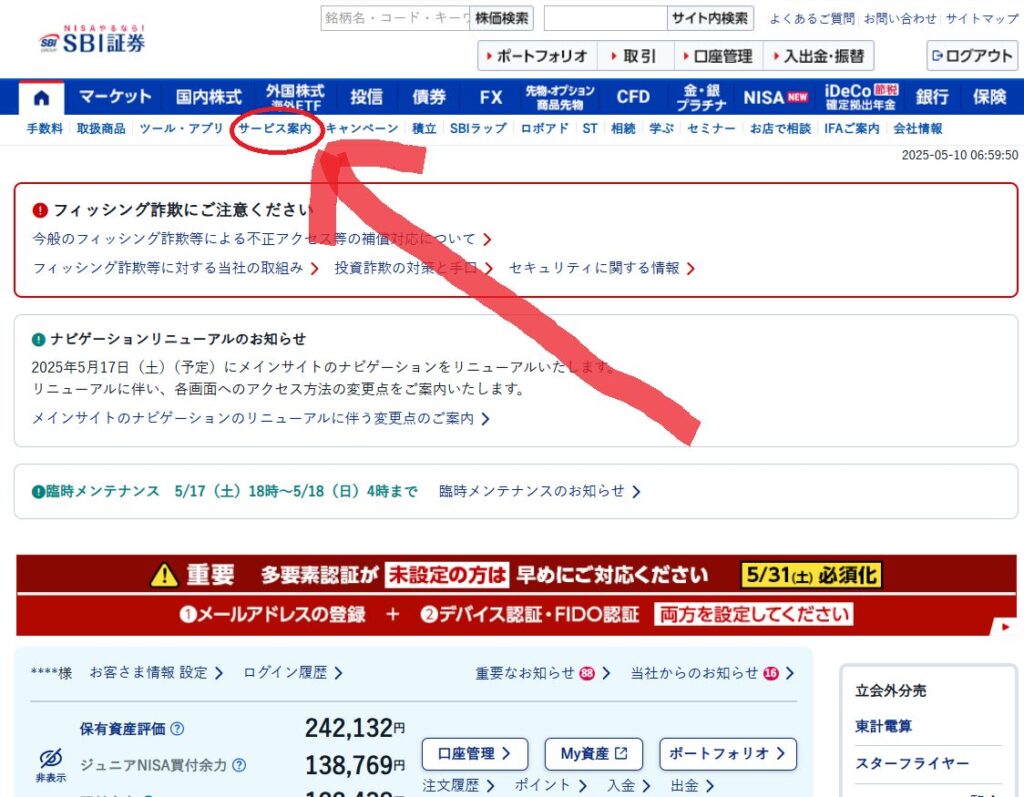1024x797 pixels.
Task: Click the external link icon on My資産
Action: [x=621, y=753]
